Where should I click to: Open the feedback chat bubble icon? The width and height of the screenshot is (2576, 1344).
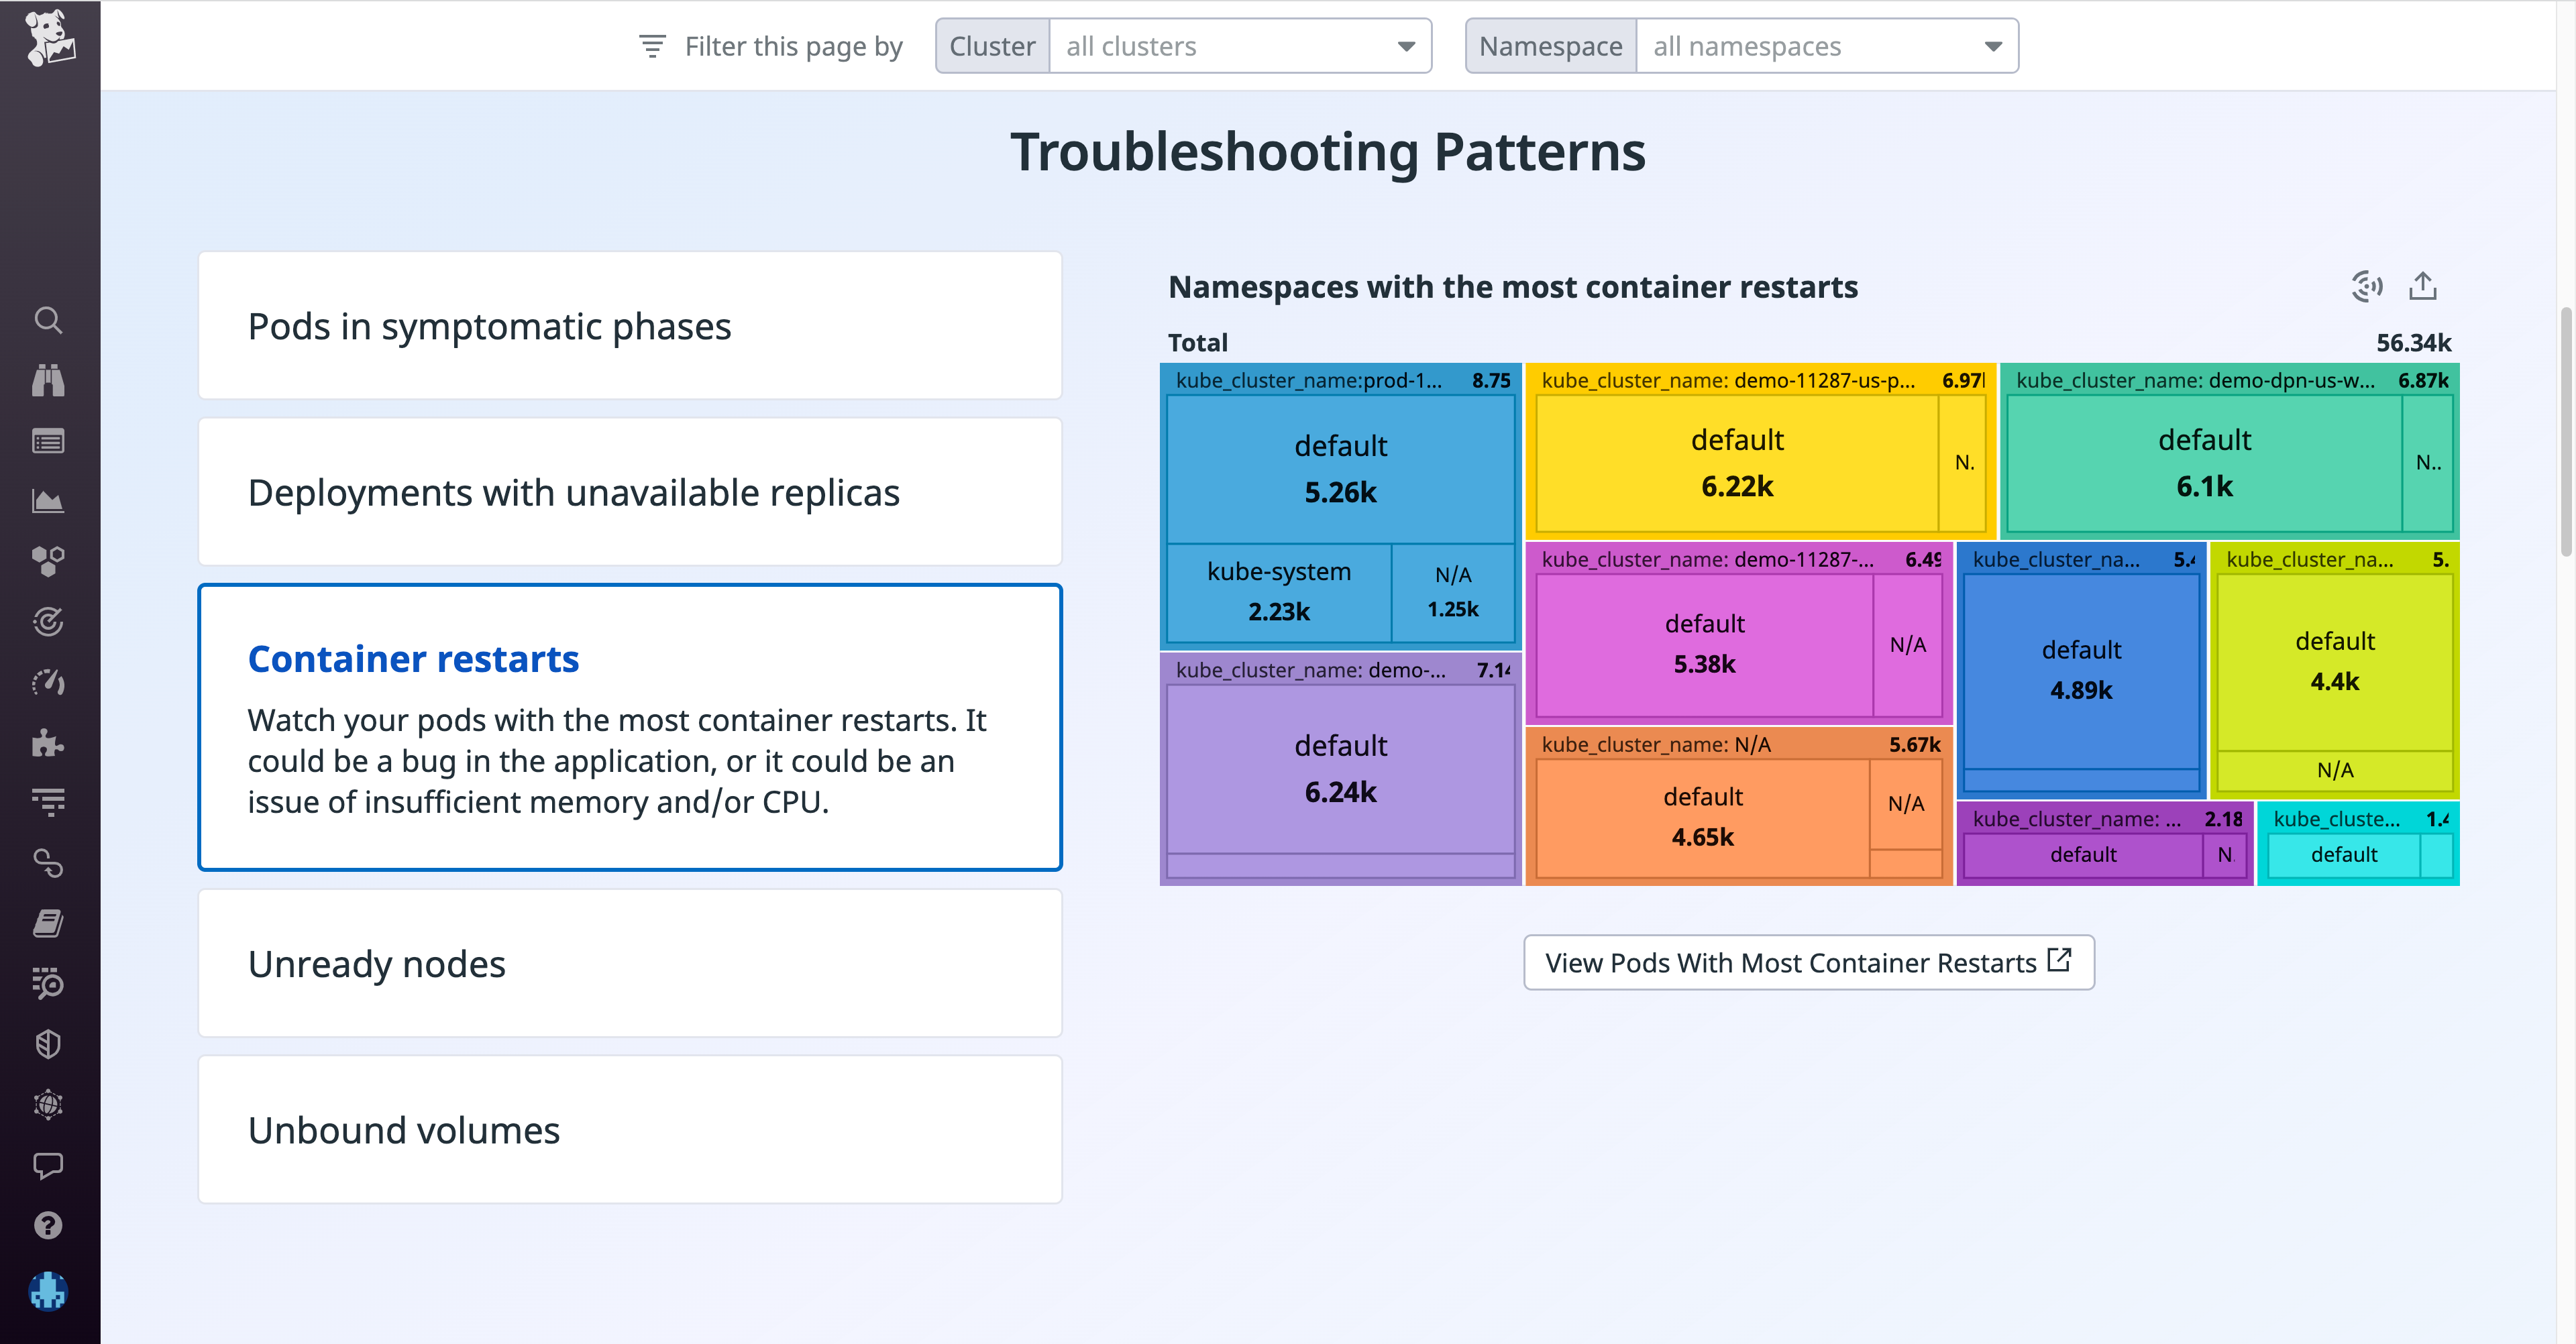tap(49, 1165)
